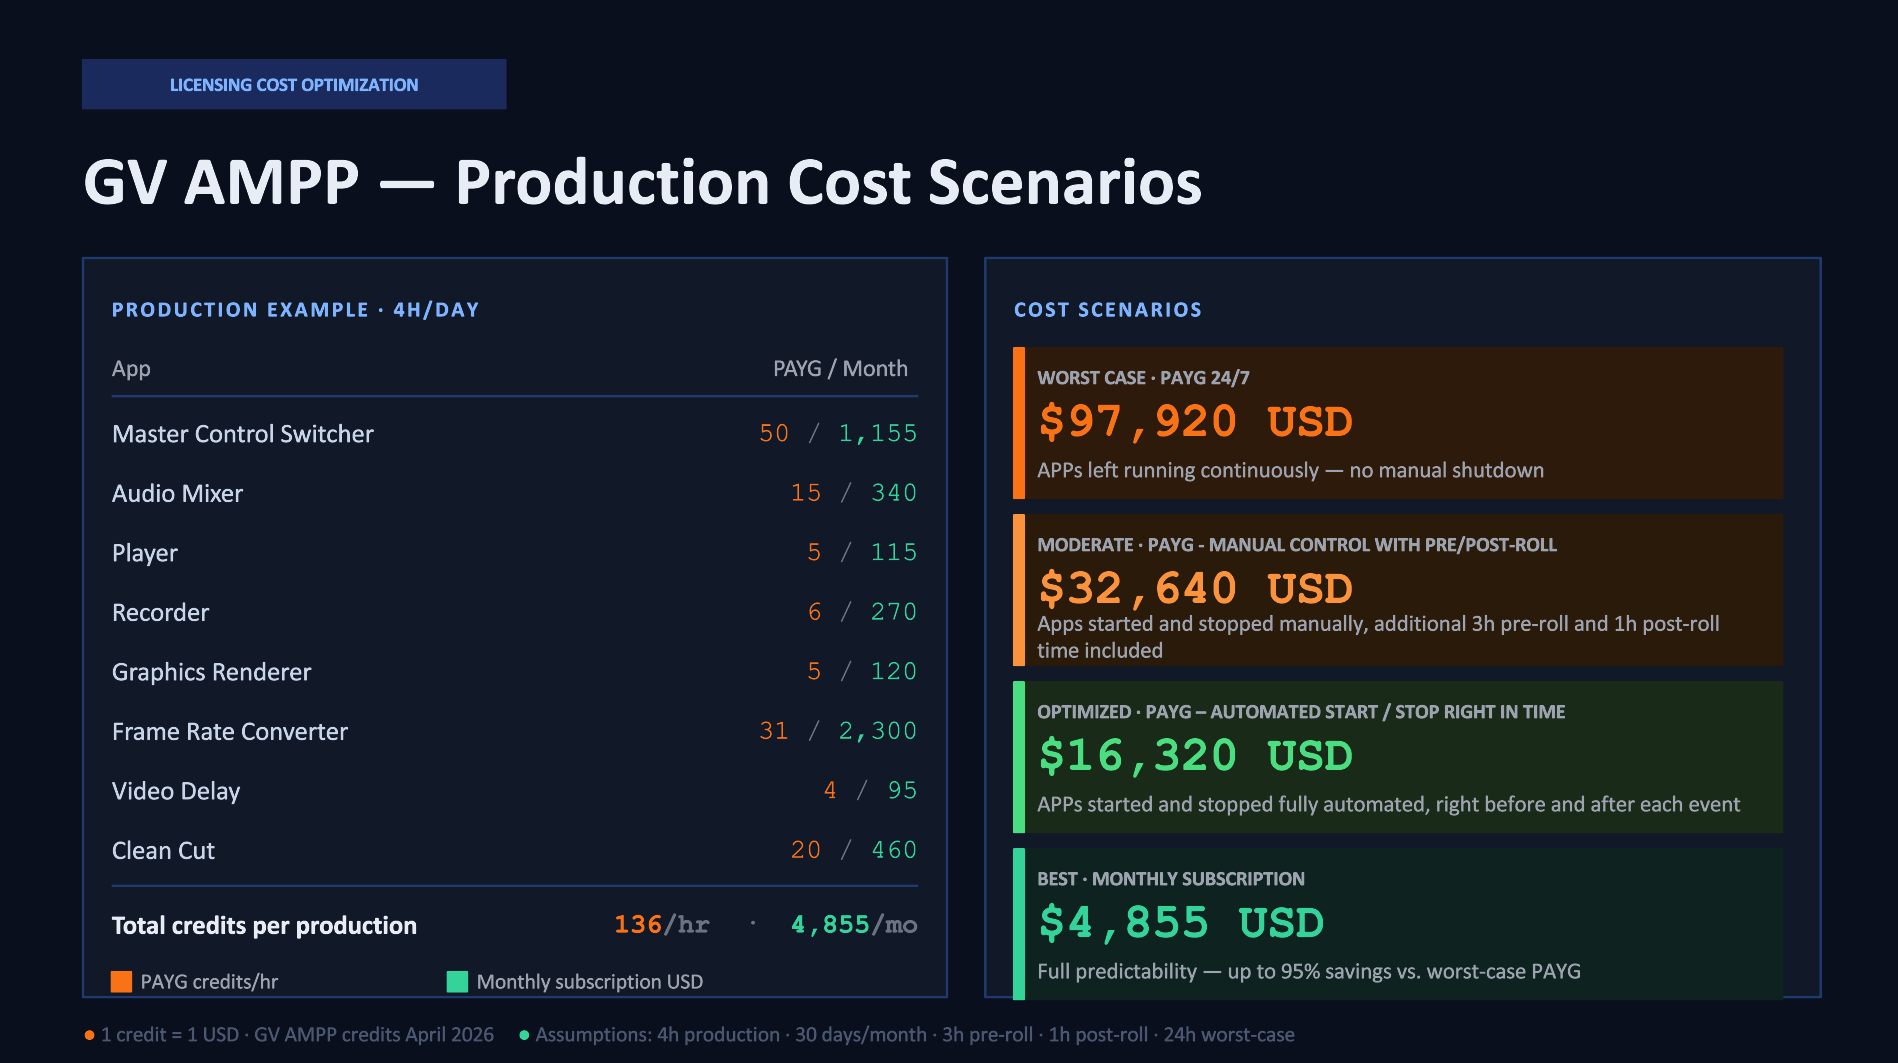Click the green Monthly subscription USD legend swatch
This screenshot has width=1898, height=1063.
tap(457, 981)
